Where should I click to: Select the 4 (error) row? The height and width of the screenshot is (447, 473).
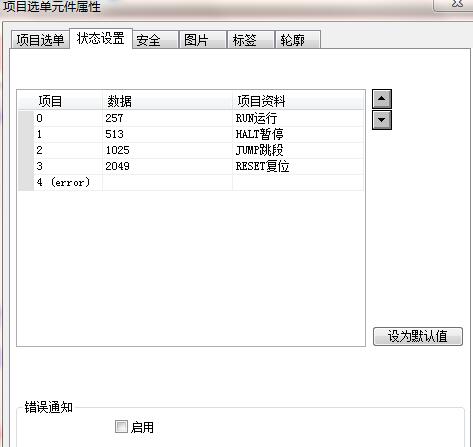(191, 182)
